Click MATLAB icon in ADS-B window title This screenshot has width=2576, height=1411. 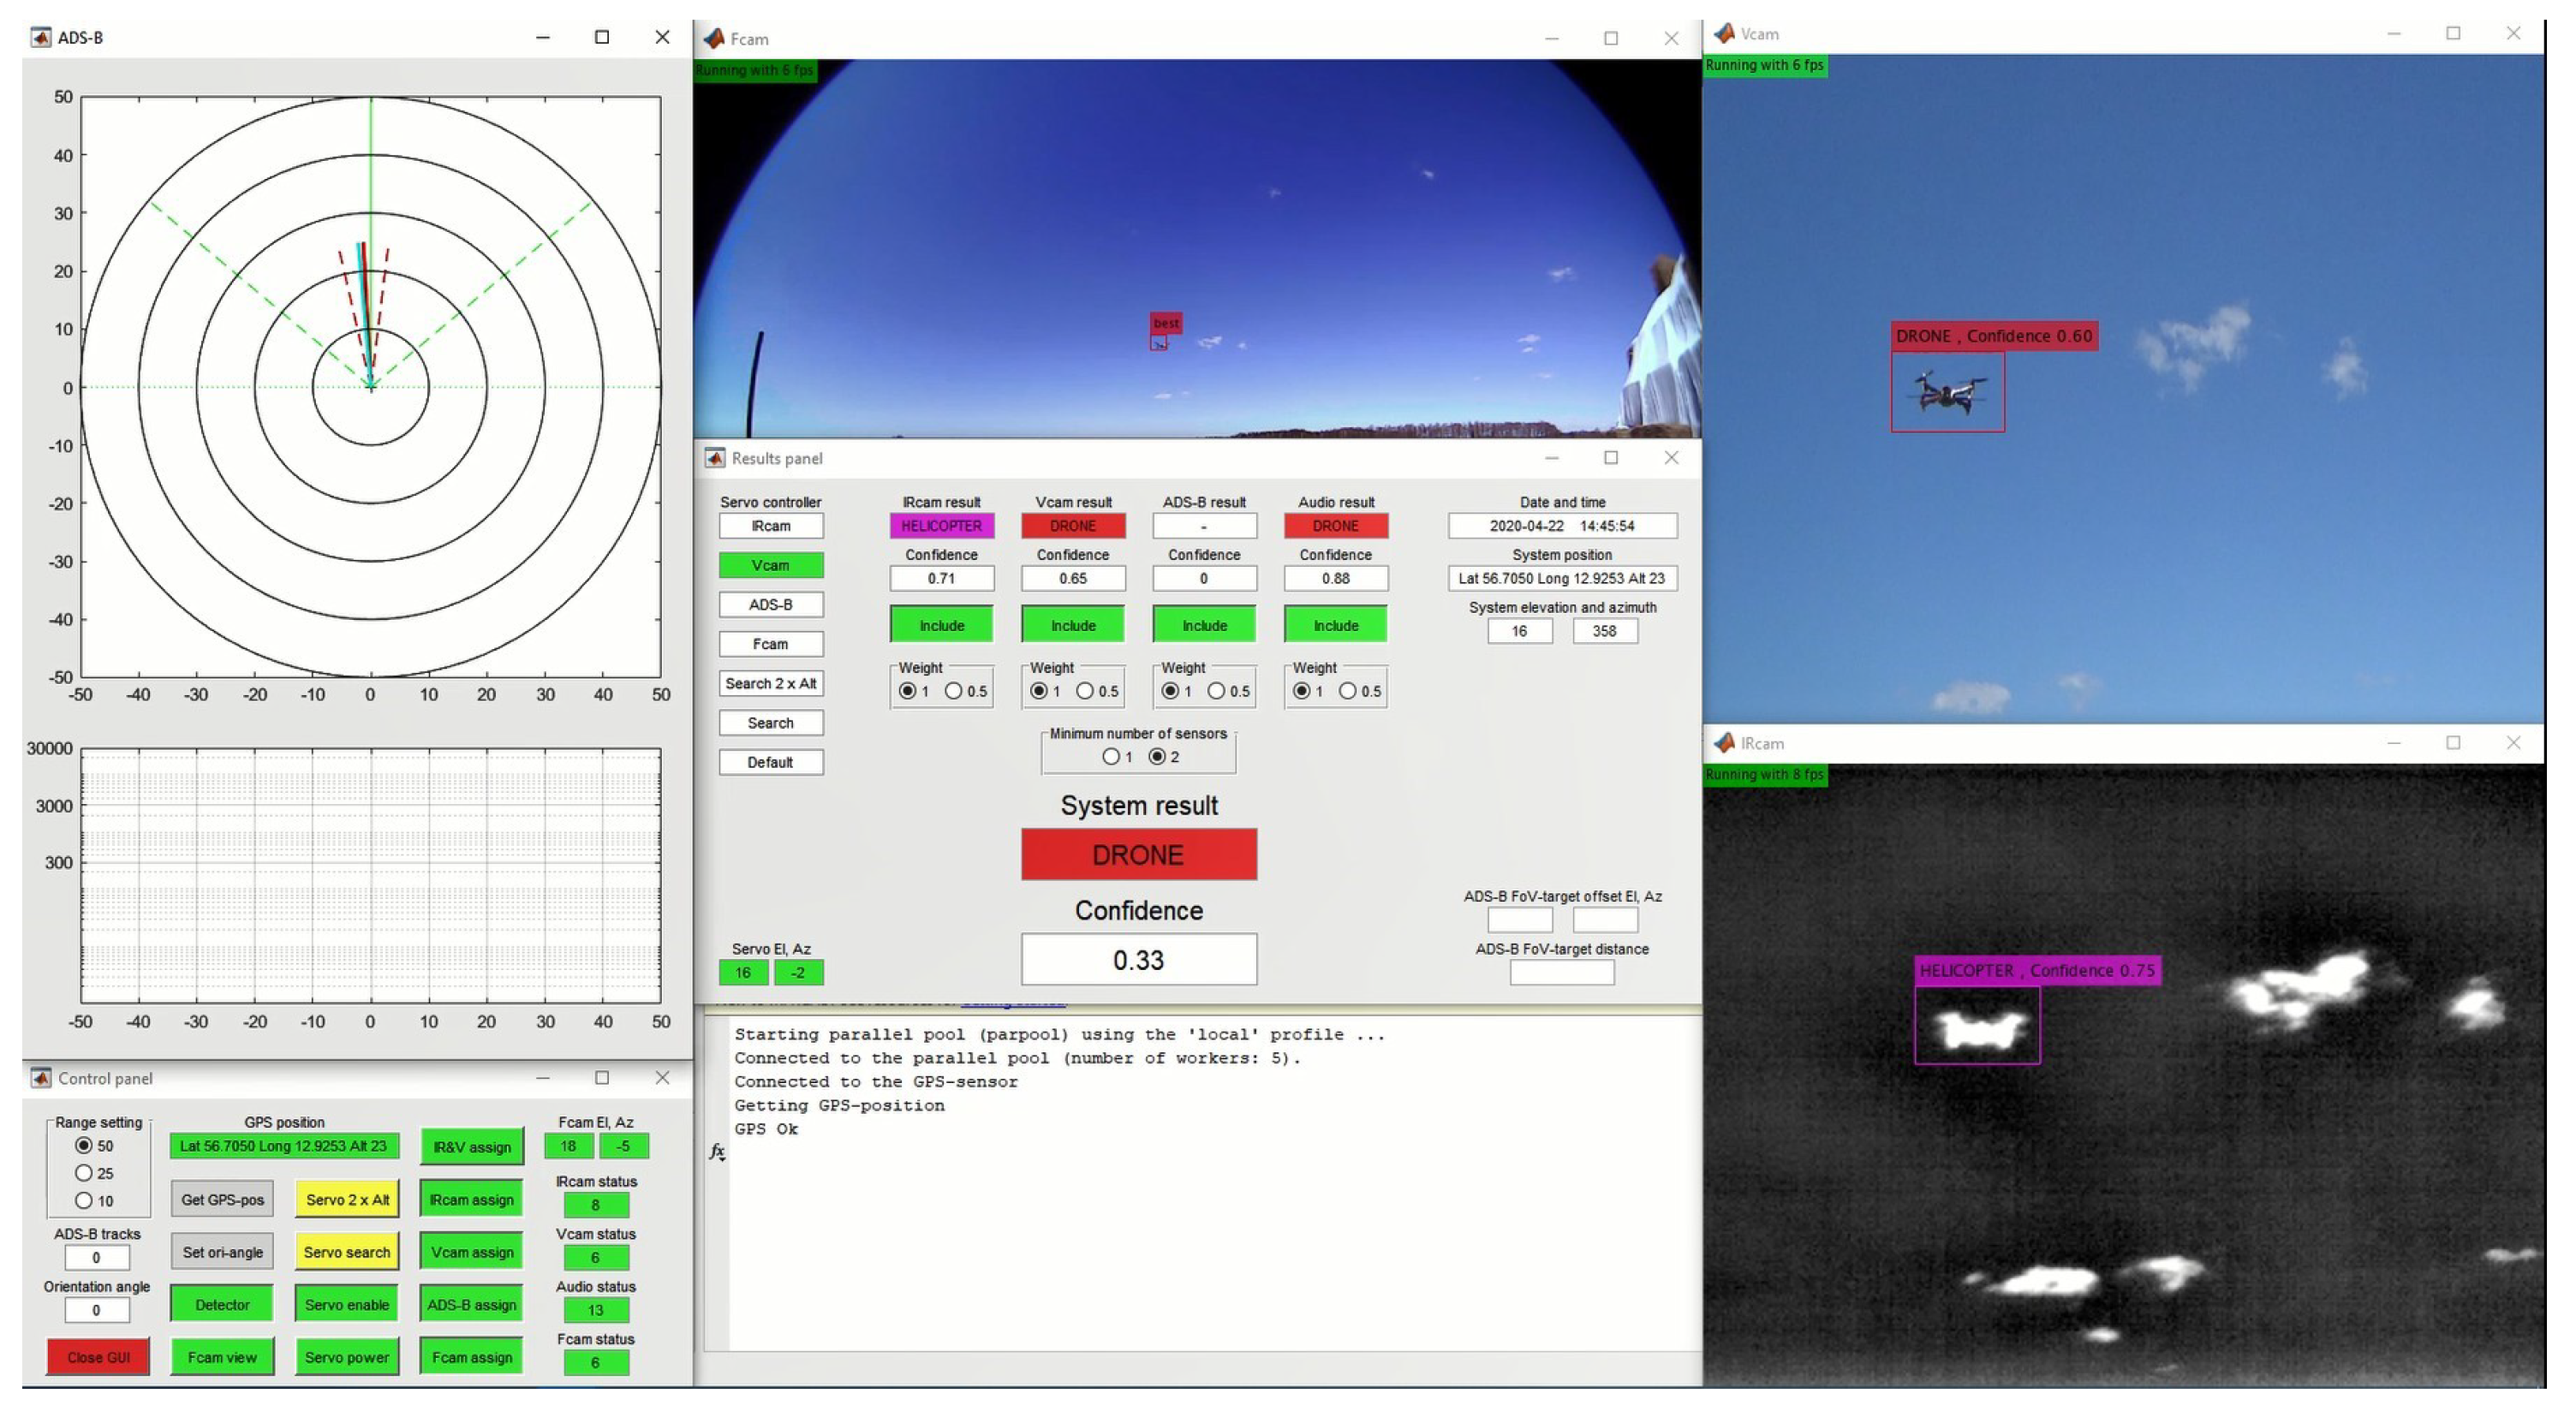[x=40, y=38]
